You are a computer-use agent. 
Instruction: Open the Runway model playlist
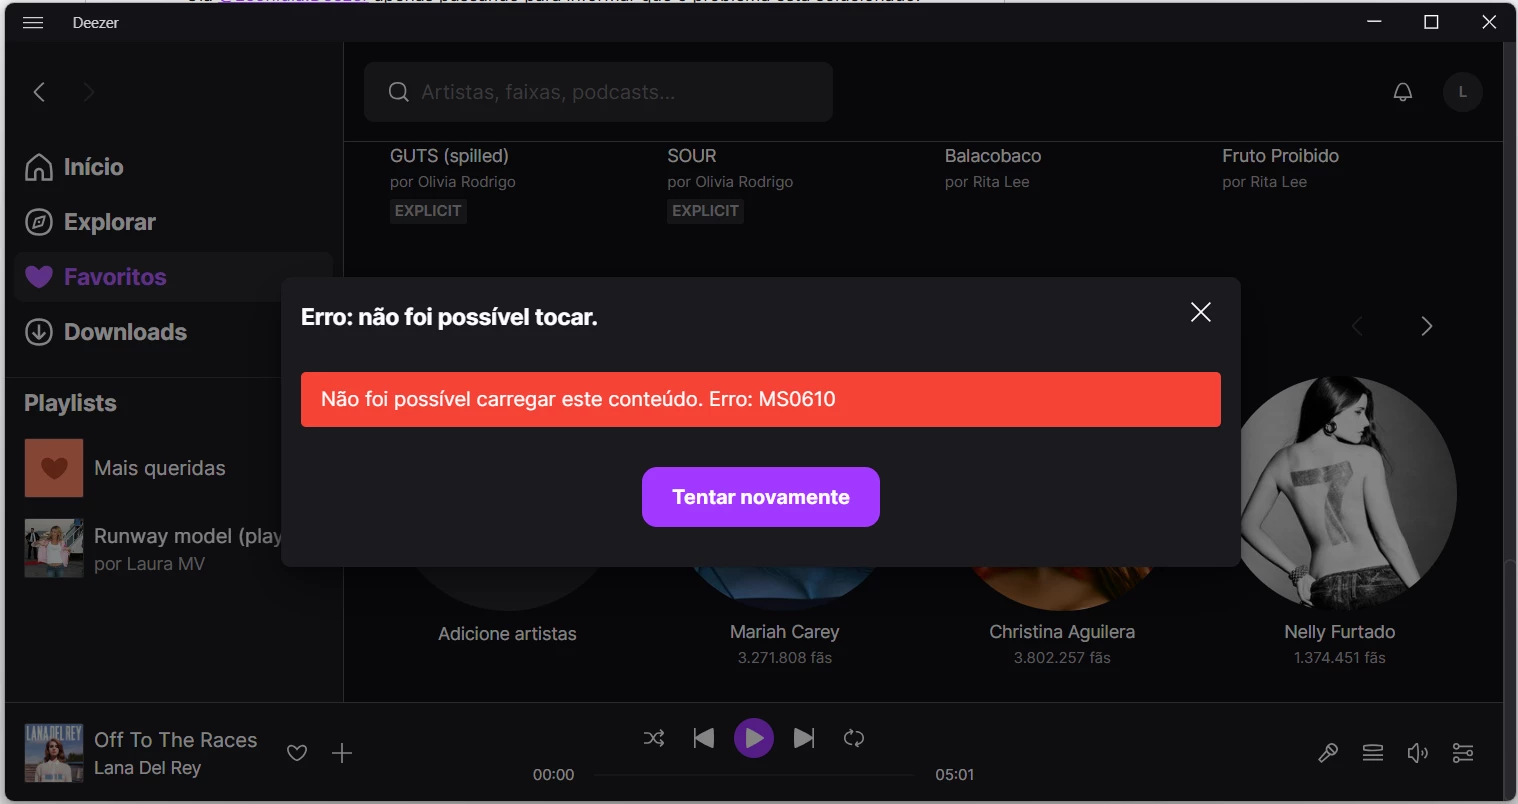tap(188, 536)
